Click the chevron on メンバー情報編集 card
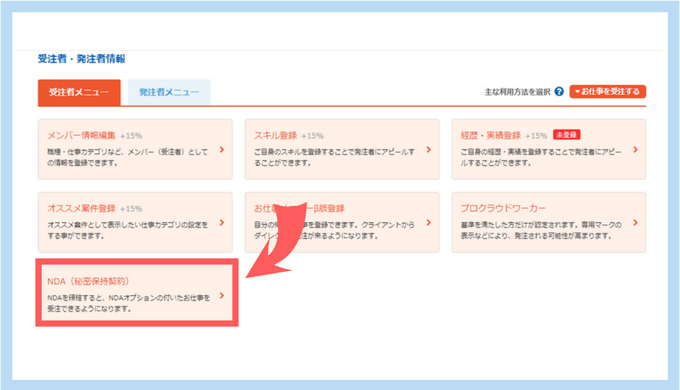The image size is (680, 390). 222,150
